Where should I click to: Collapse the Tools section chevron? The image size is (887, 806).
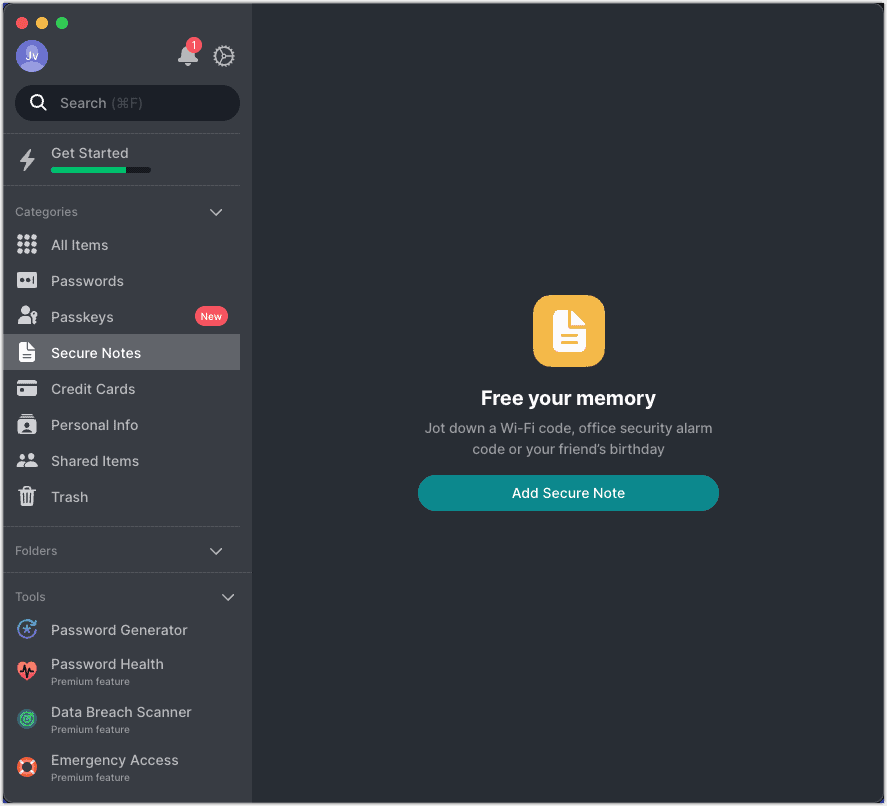pos(228,597)
